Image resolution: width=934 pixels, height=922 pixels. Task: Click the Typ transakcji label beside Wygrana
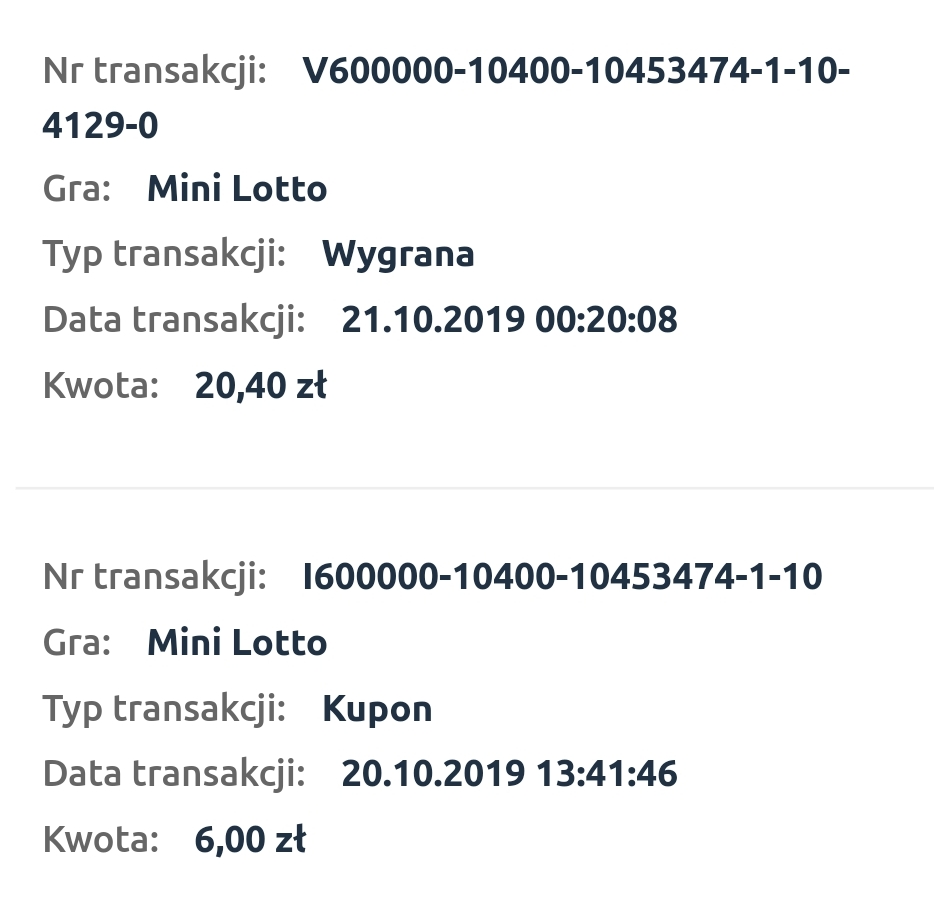(x=164, y=254)
